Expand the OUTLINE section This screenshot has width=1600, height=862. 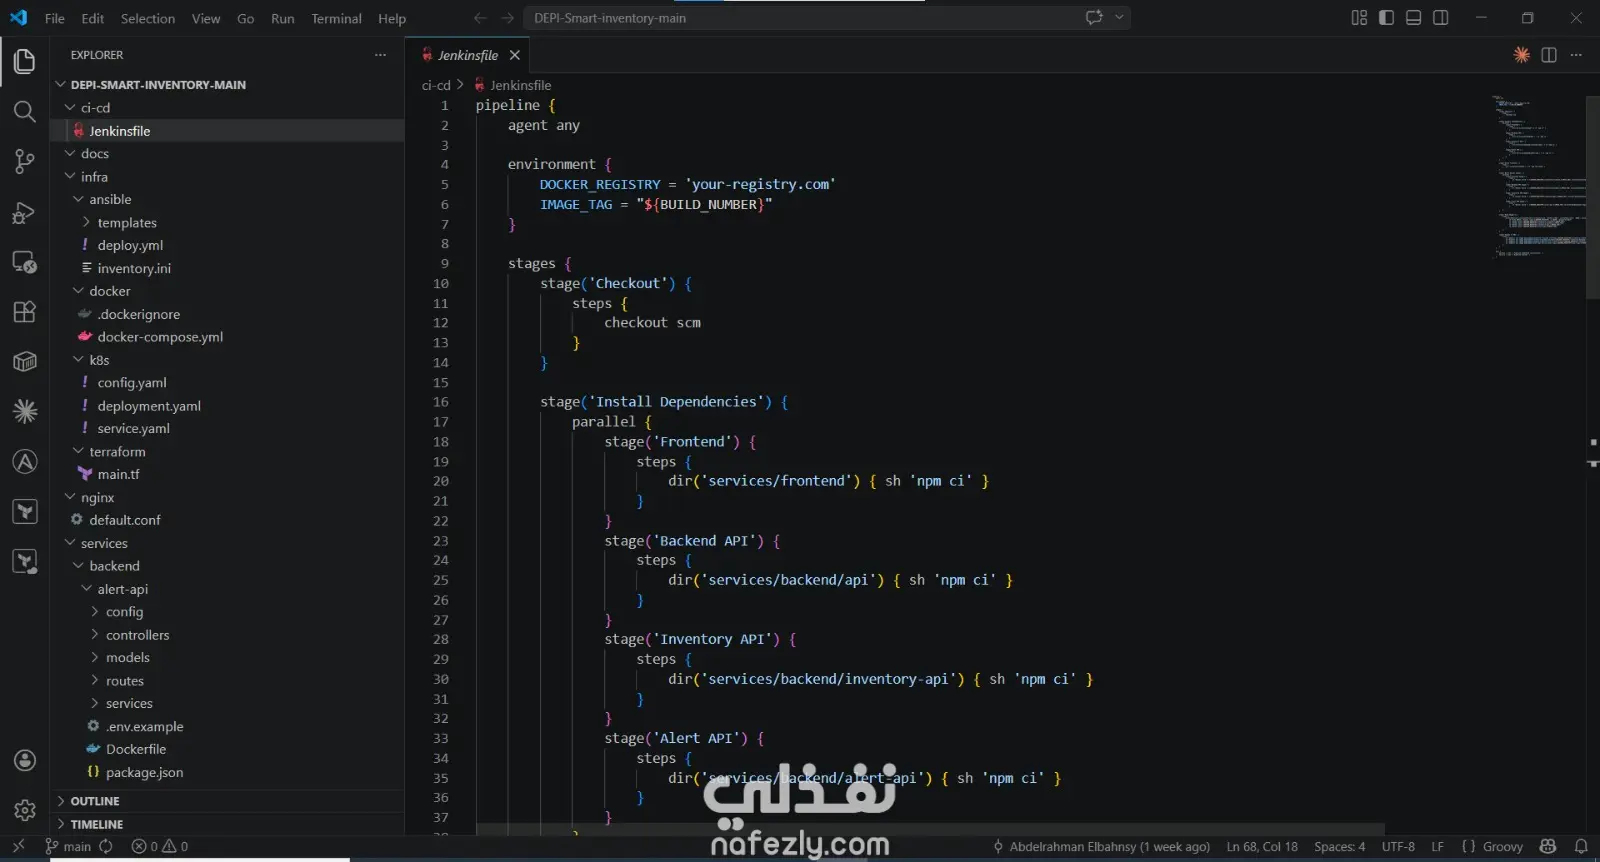click(95, 801)
